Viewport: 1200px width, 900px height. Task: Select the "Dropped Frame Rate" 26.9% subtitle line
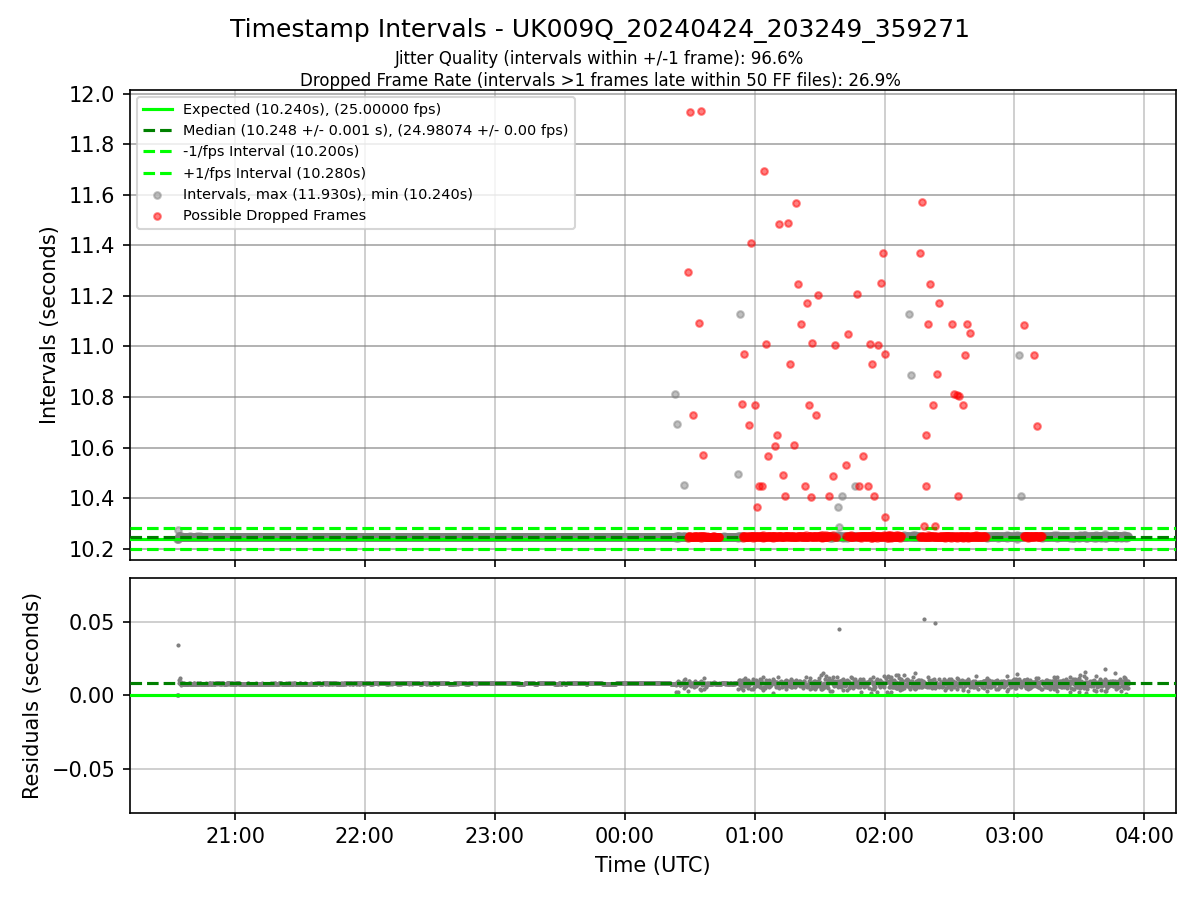(599, 80)
